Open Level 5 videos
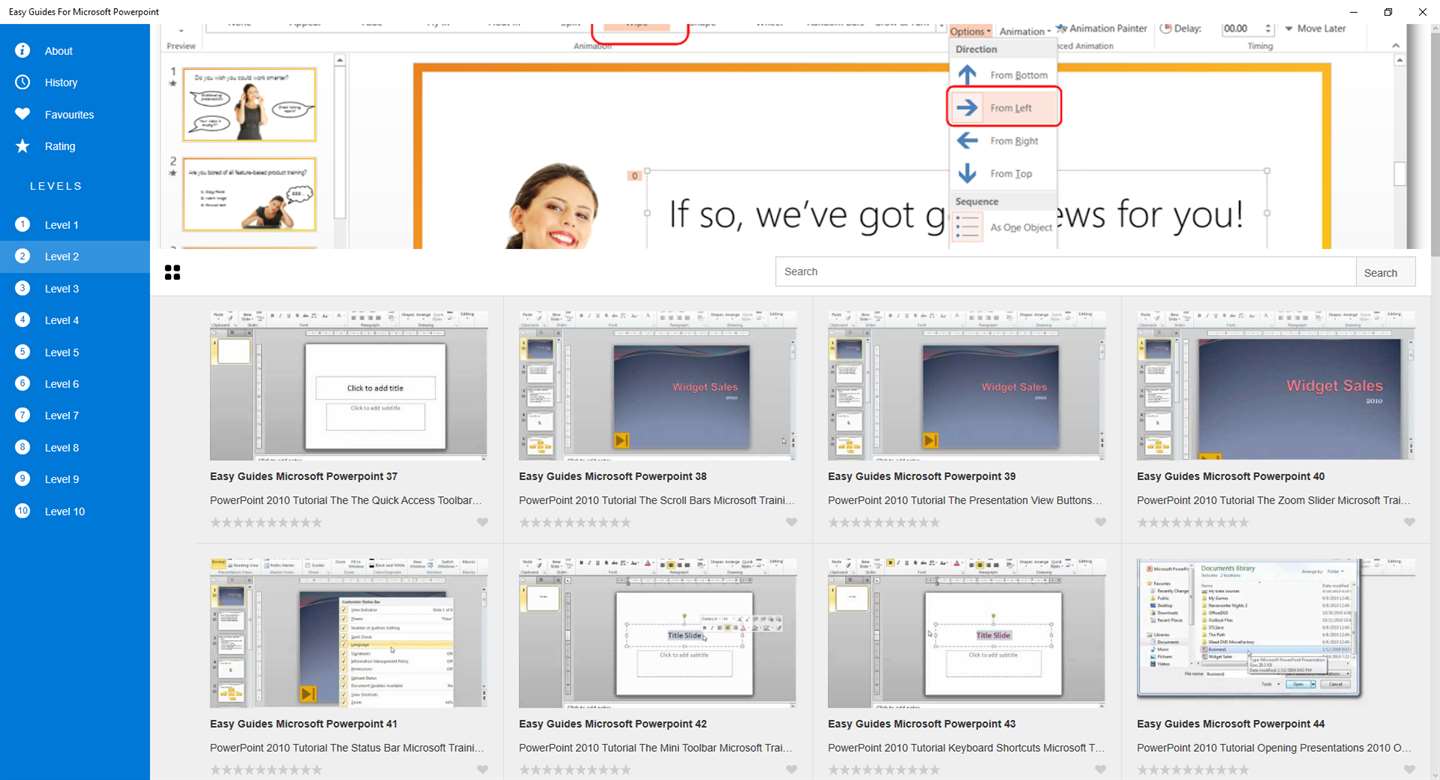Viewport: 1440px width, 780px height. click(x=75, y=353)
